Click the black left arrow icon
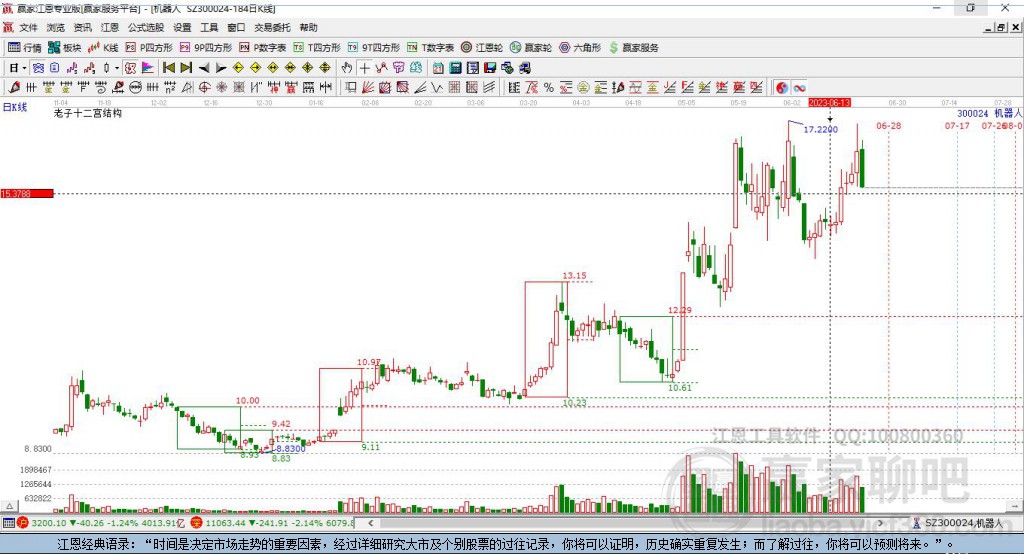 coord(204,68)
